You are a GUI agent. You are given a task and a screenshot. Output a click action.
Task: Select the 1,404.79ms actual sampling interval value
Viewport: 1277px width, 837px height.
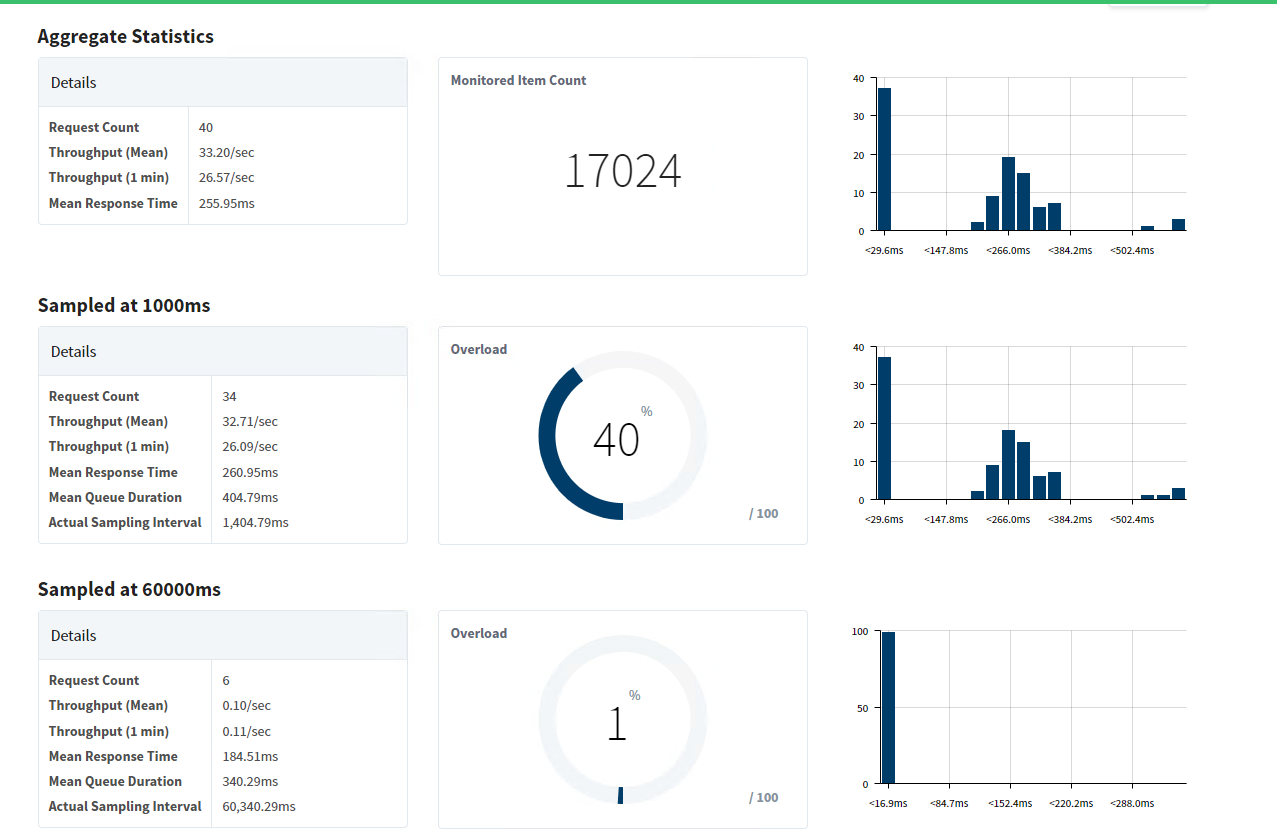coord(255,522)
